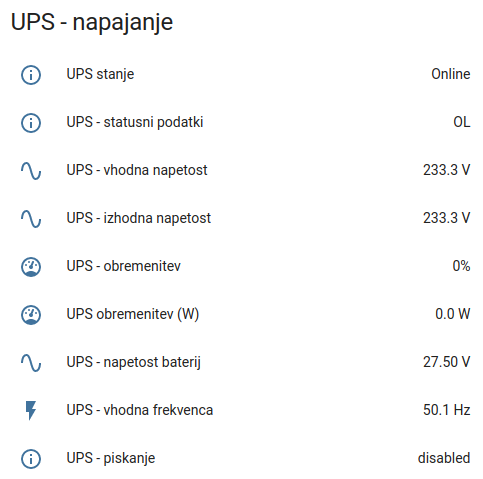Click the UPS - napajanje card title
The width and height of the screenshot is (483, 479).
pyautogui.click(x=92, y=23)
